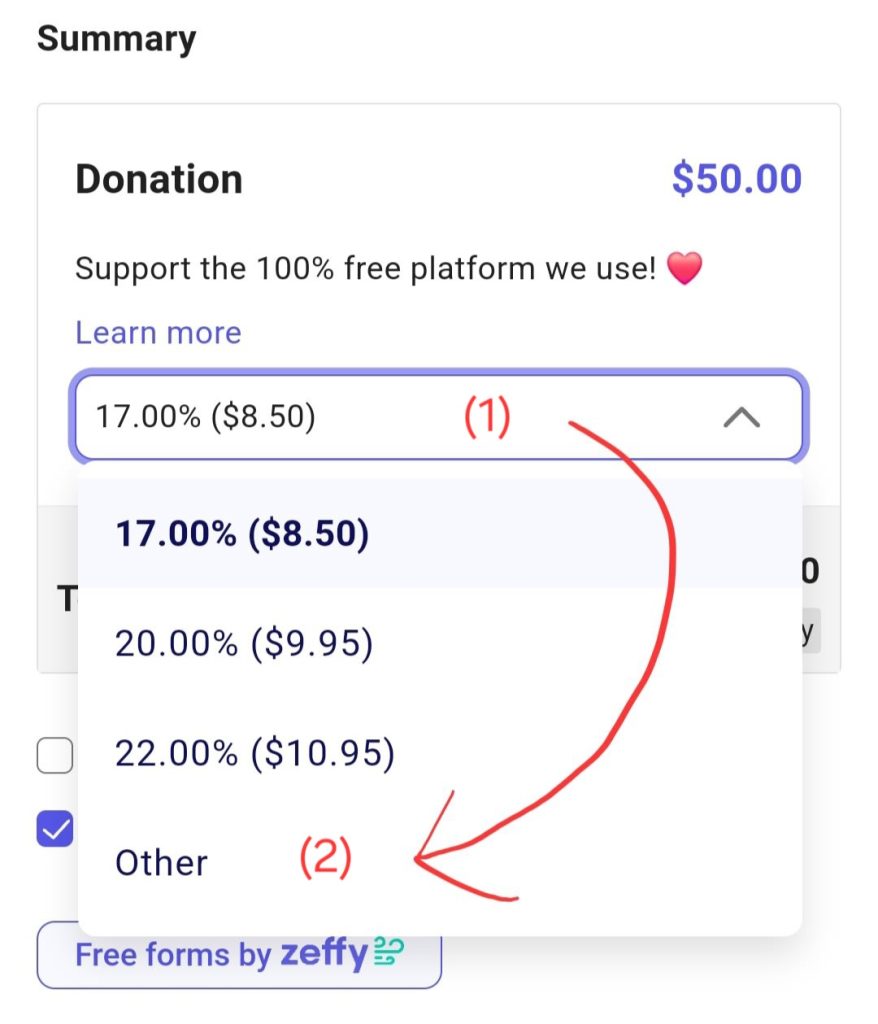Click the Support the 100% free platform text

coord(365,268)
